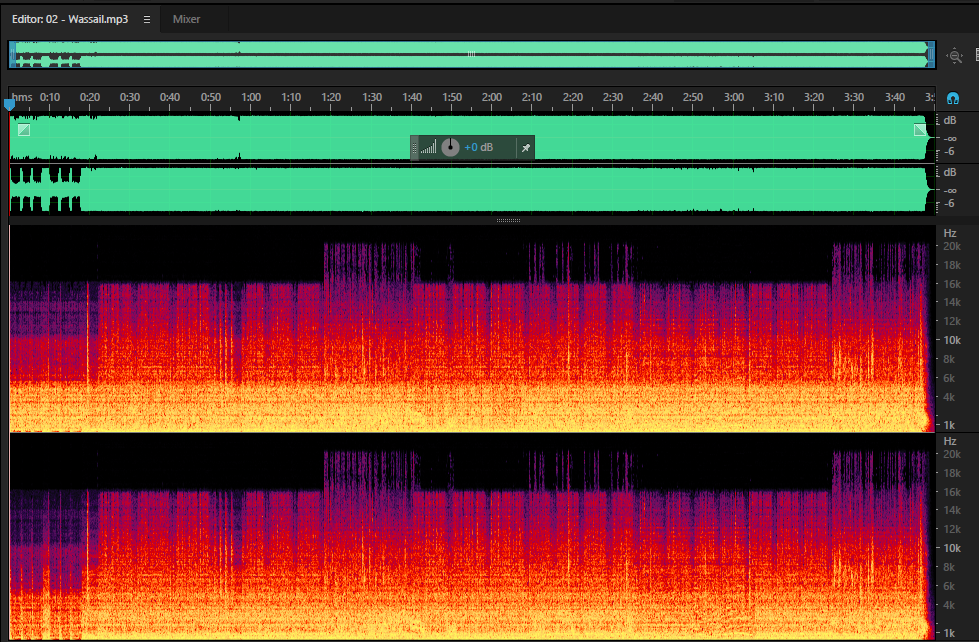The height and width of the screenshot is (642, 979).
Task: Click the left channel spectrogram's Hz label
Action: point(950,233)
